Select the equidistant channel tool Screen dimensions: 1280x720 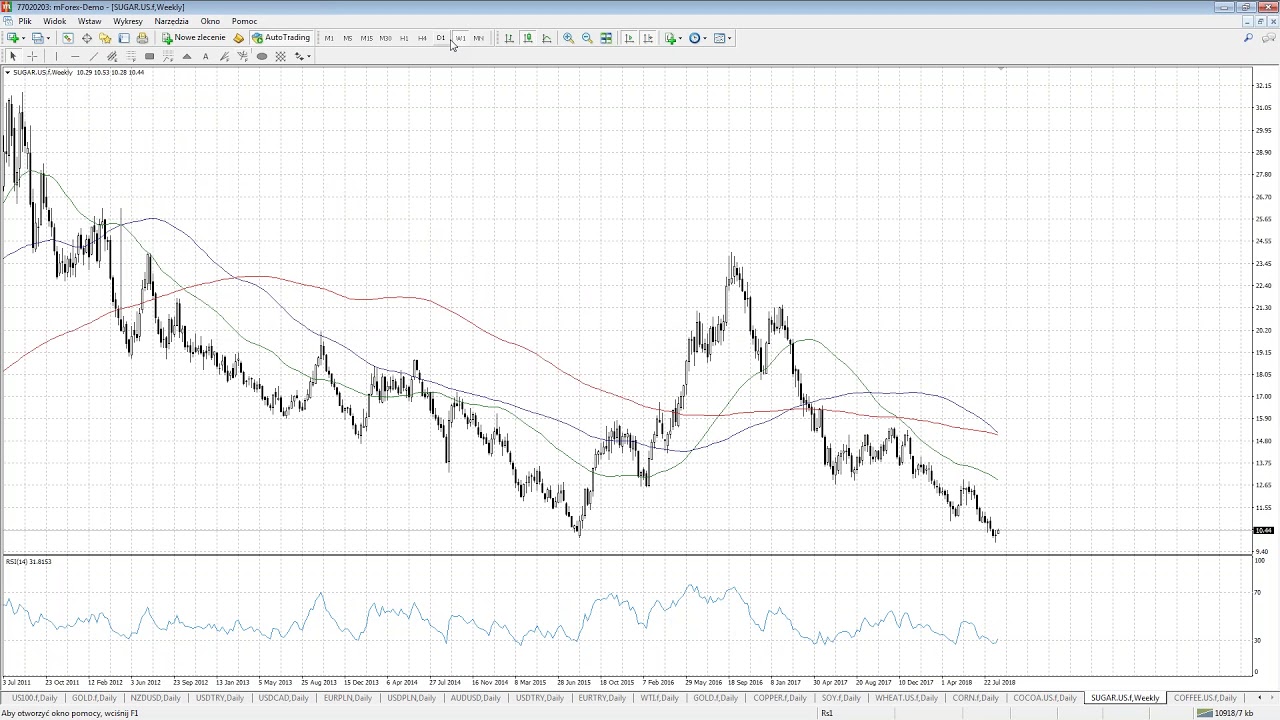[x=112, y=56]
